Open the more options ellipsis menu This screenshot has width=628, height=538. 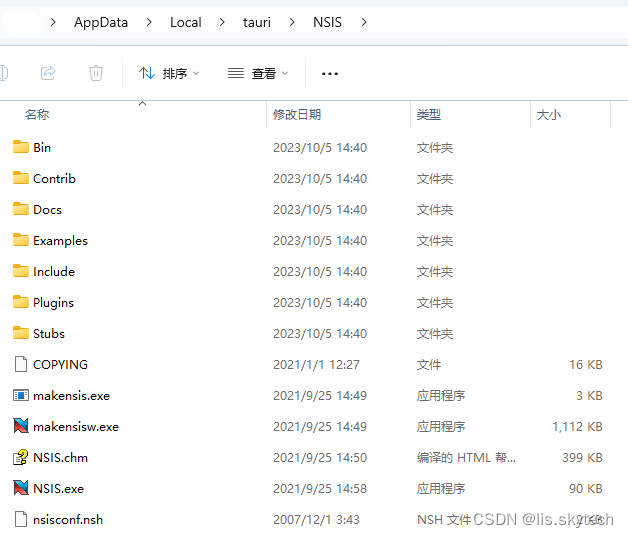330,74
